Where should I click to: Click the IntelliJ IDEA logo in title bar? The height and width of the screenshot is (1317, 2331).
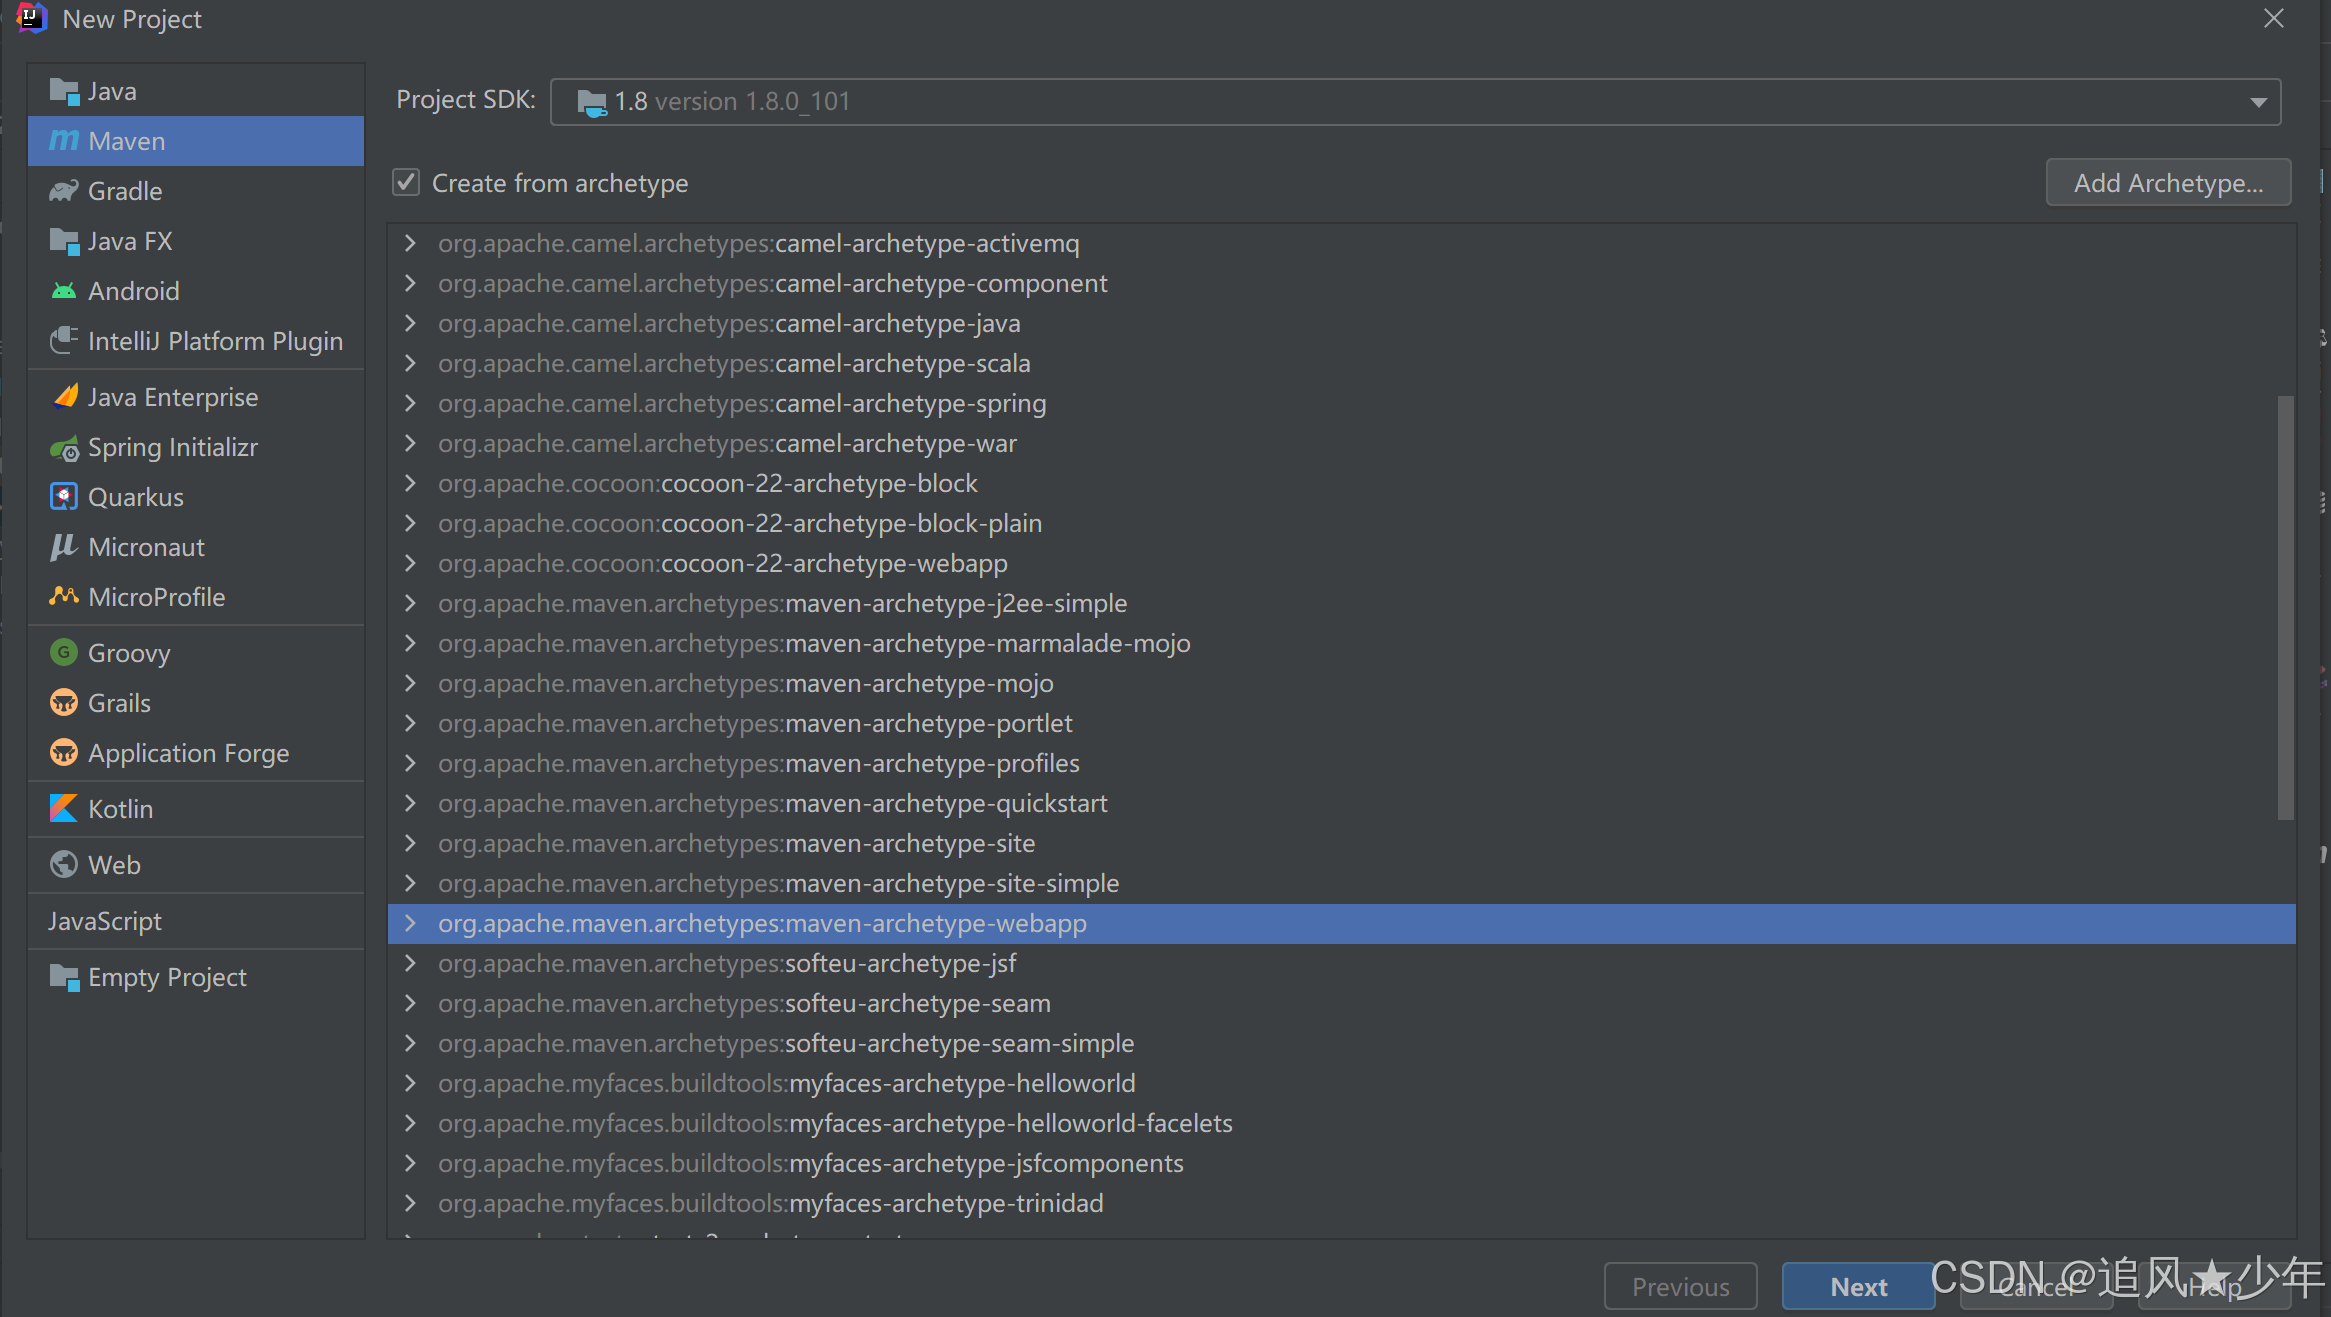(x=32, y=18)
